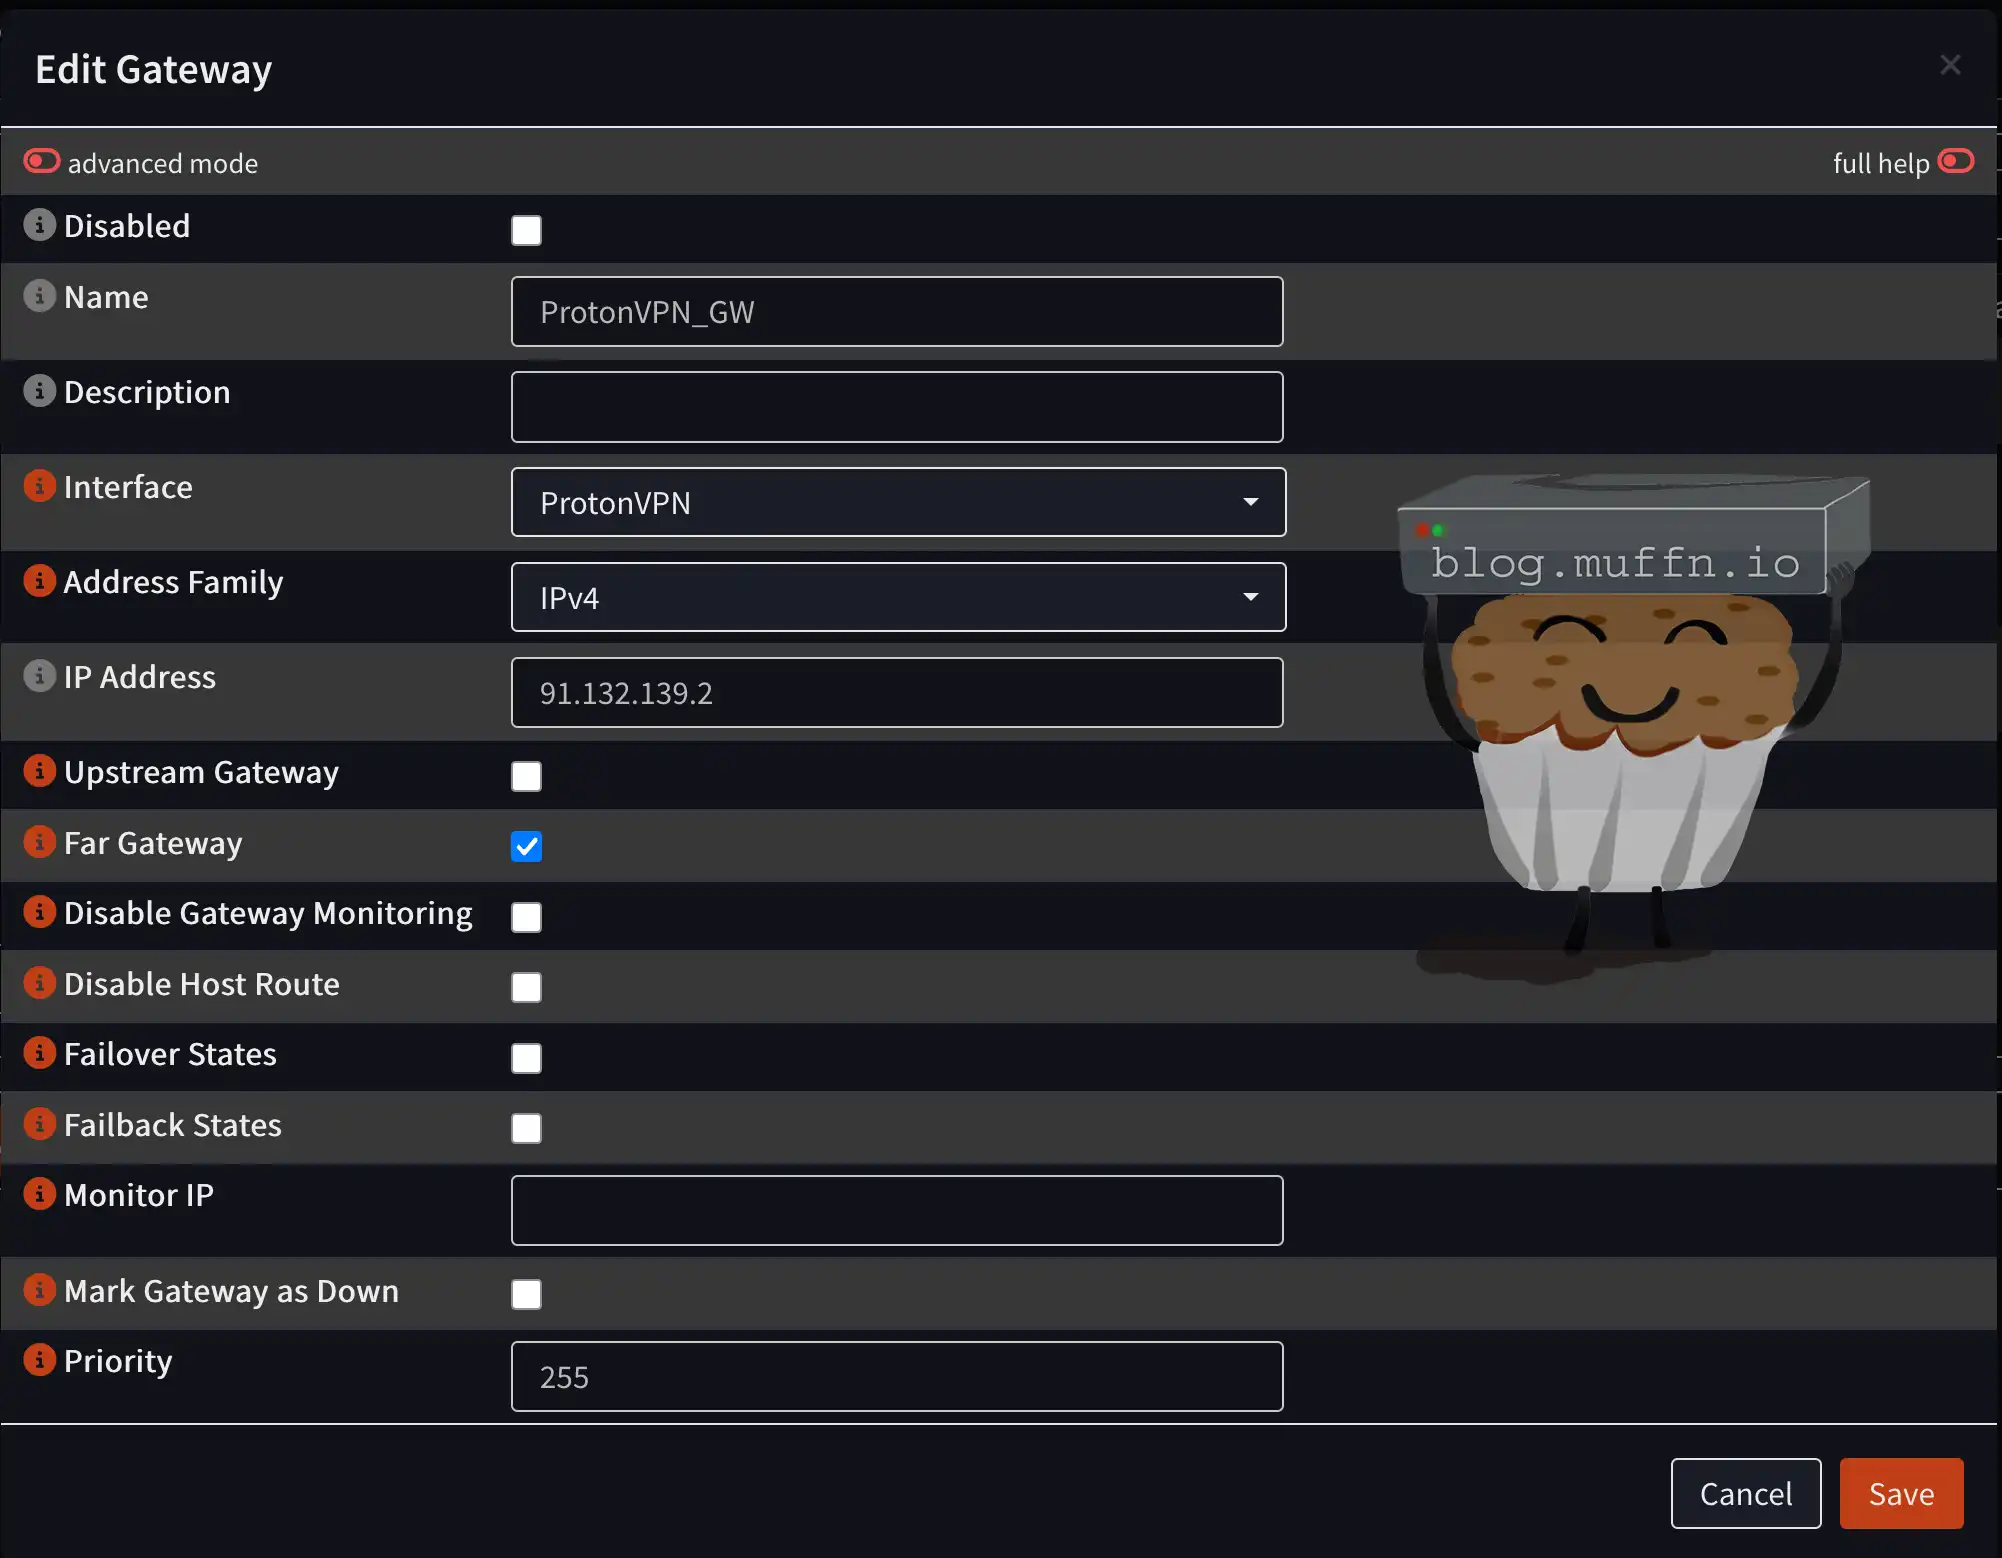Click info icon next to Disable Host Route
The image size is (2002, 1558).
pos(39,983)
